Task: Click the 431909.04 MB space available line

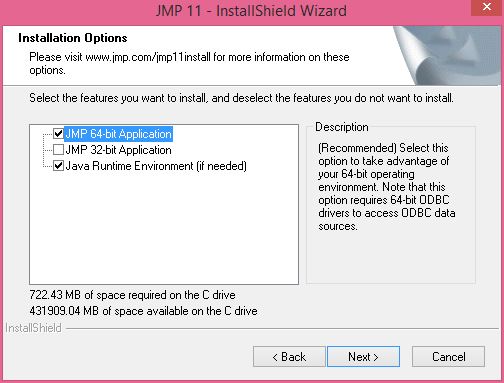Action: tap(143, 311)
